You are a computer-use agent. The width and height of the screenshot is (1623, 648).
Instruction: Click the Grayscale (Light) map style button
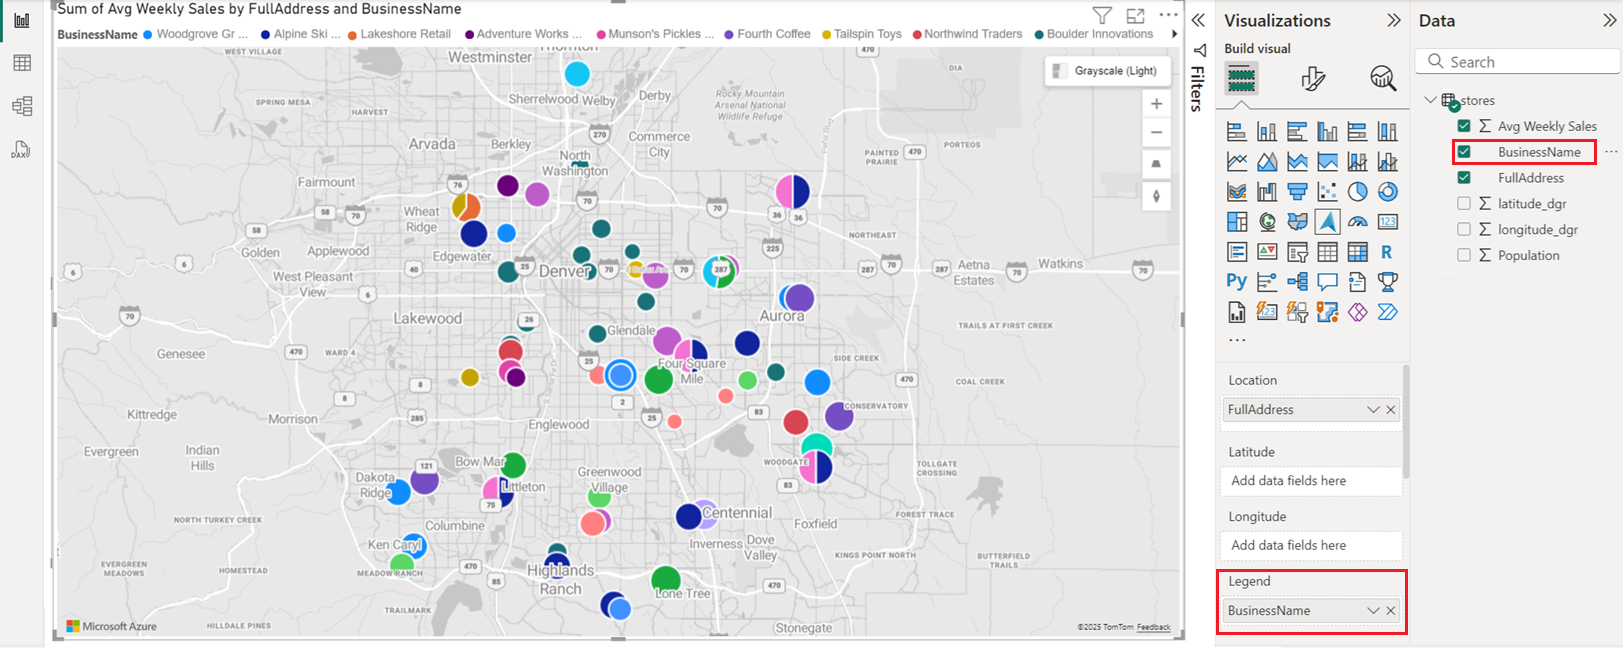(1105, 71)
